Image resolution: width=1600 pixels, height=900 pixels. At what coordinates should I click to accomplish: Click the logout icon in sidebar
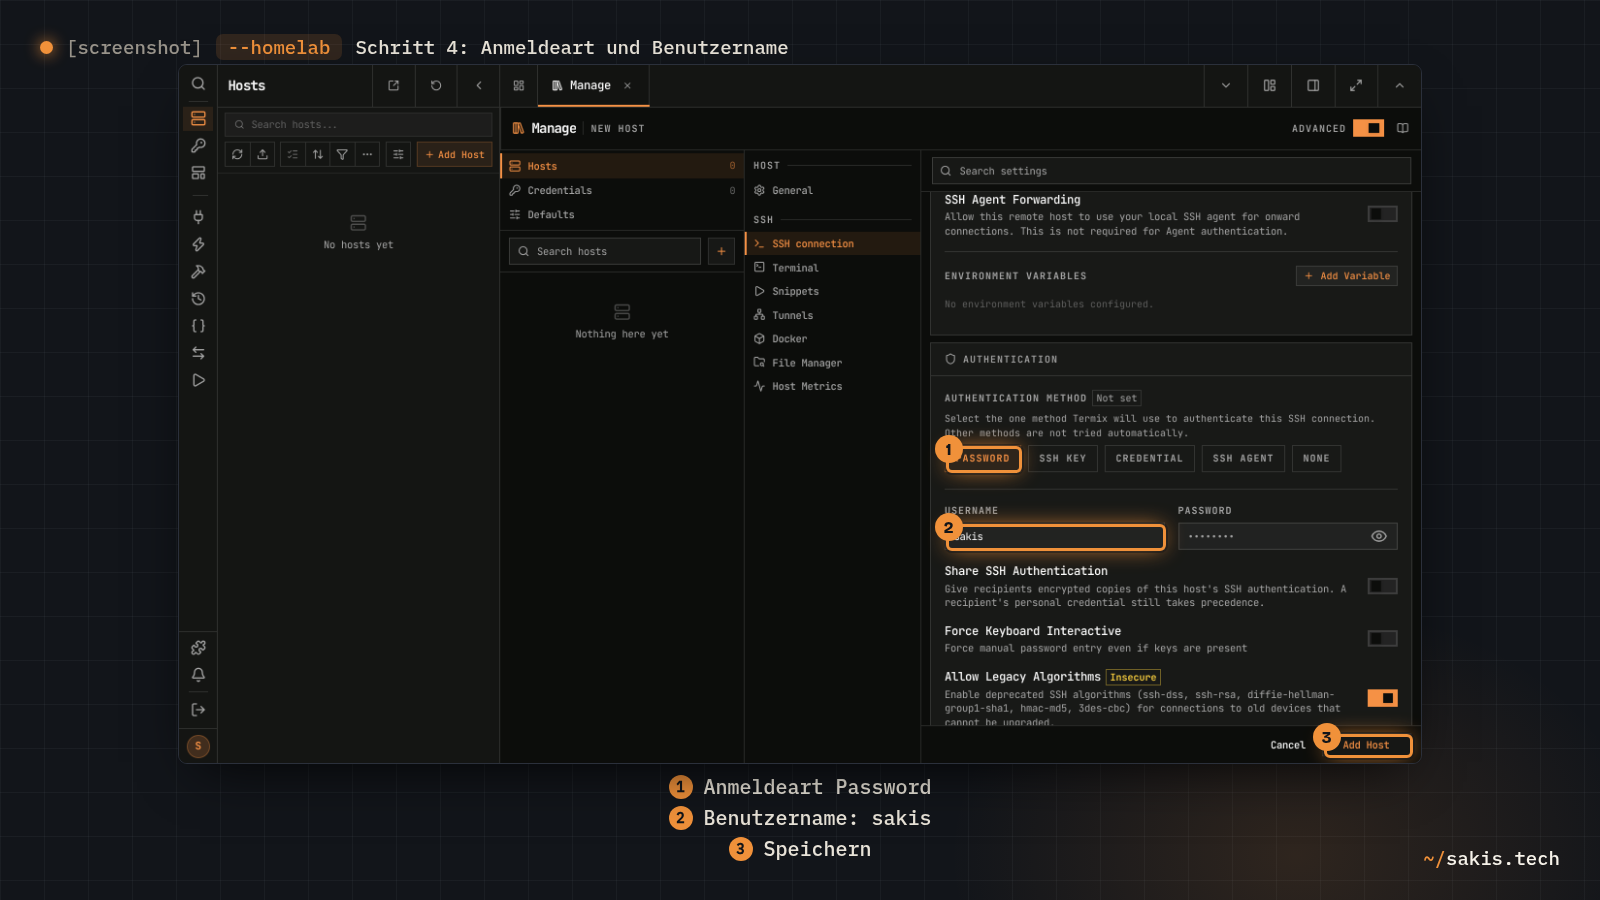198,710
